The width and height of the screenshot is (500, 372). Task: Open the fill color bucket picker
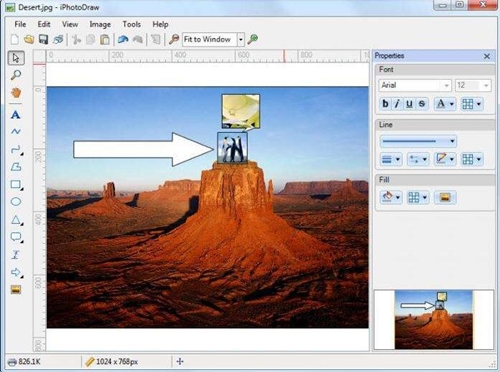tap(391, 197)
